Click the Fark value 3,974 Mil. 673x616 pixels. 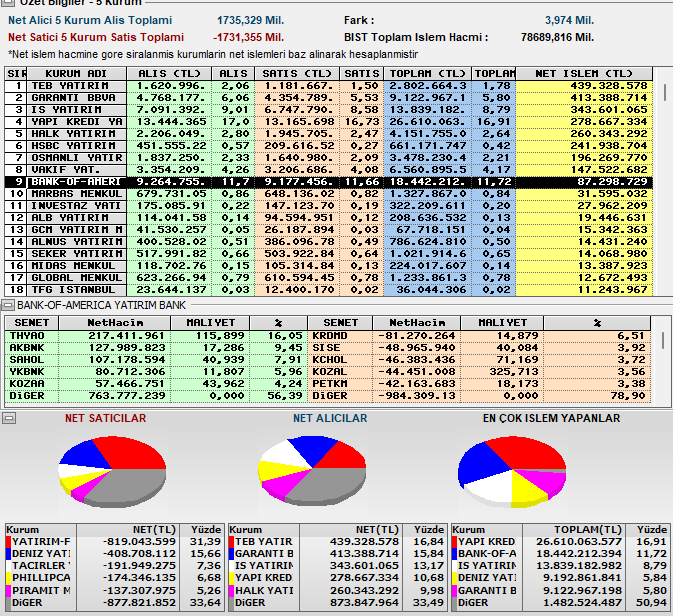tap(570, 20)
